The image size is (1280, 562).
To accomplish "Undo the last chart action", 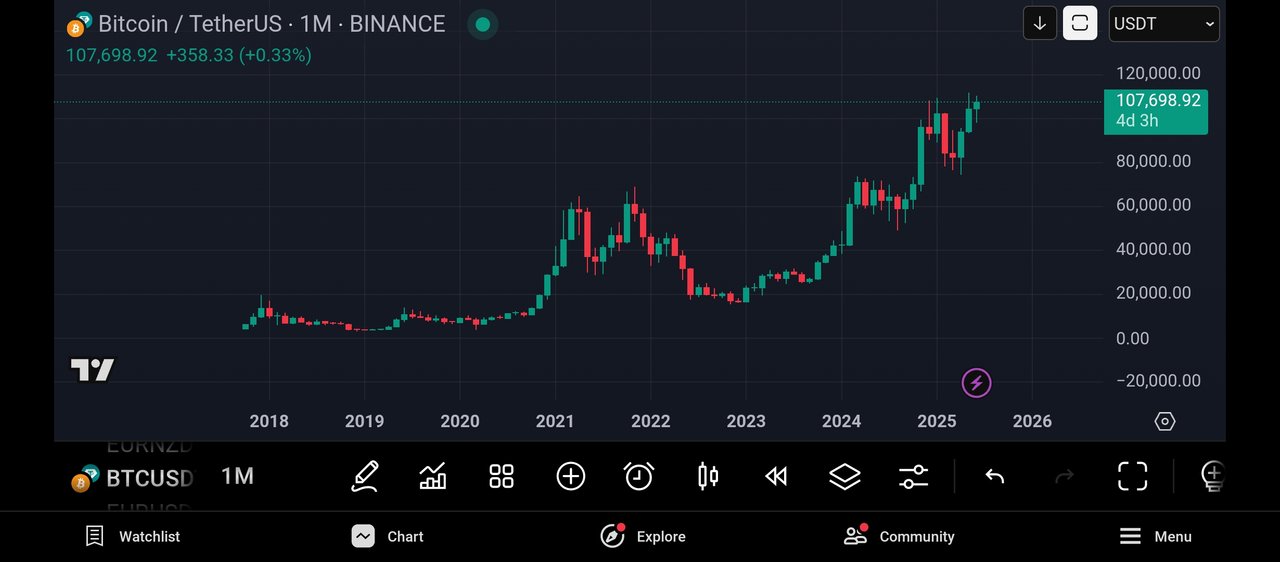I will tap(994, 476).
